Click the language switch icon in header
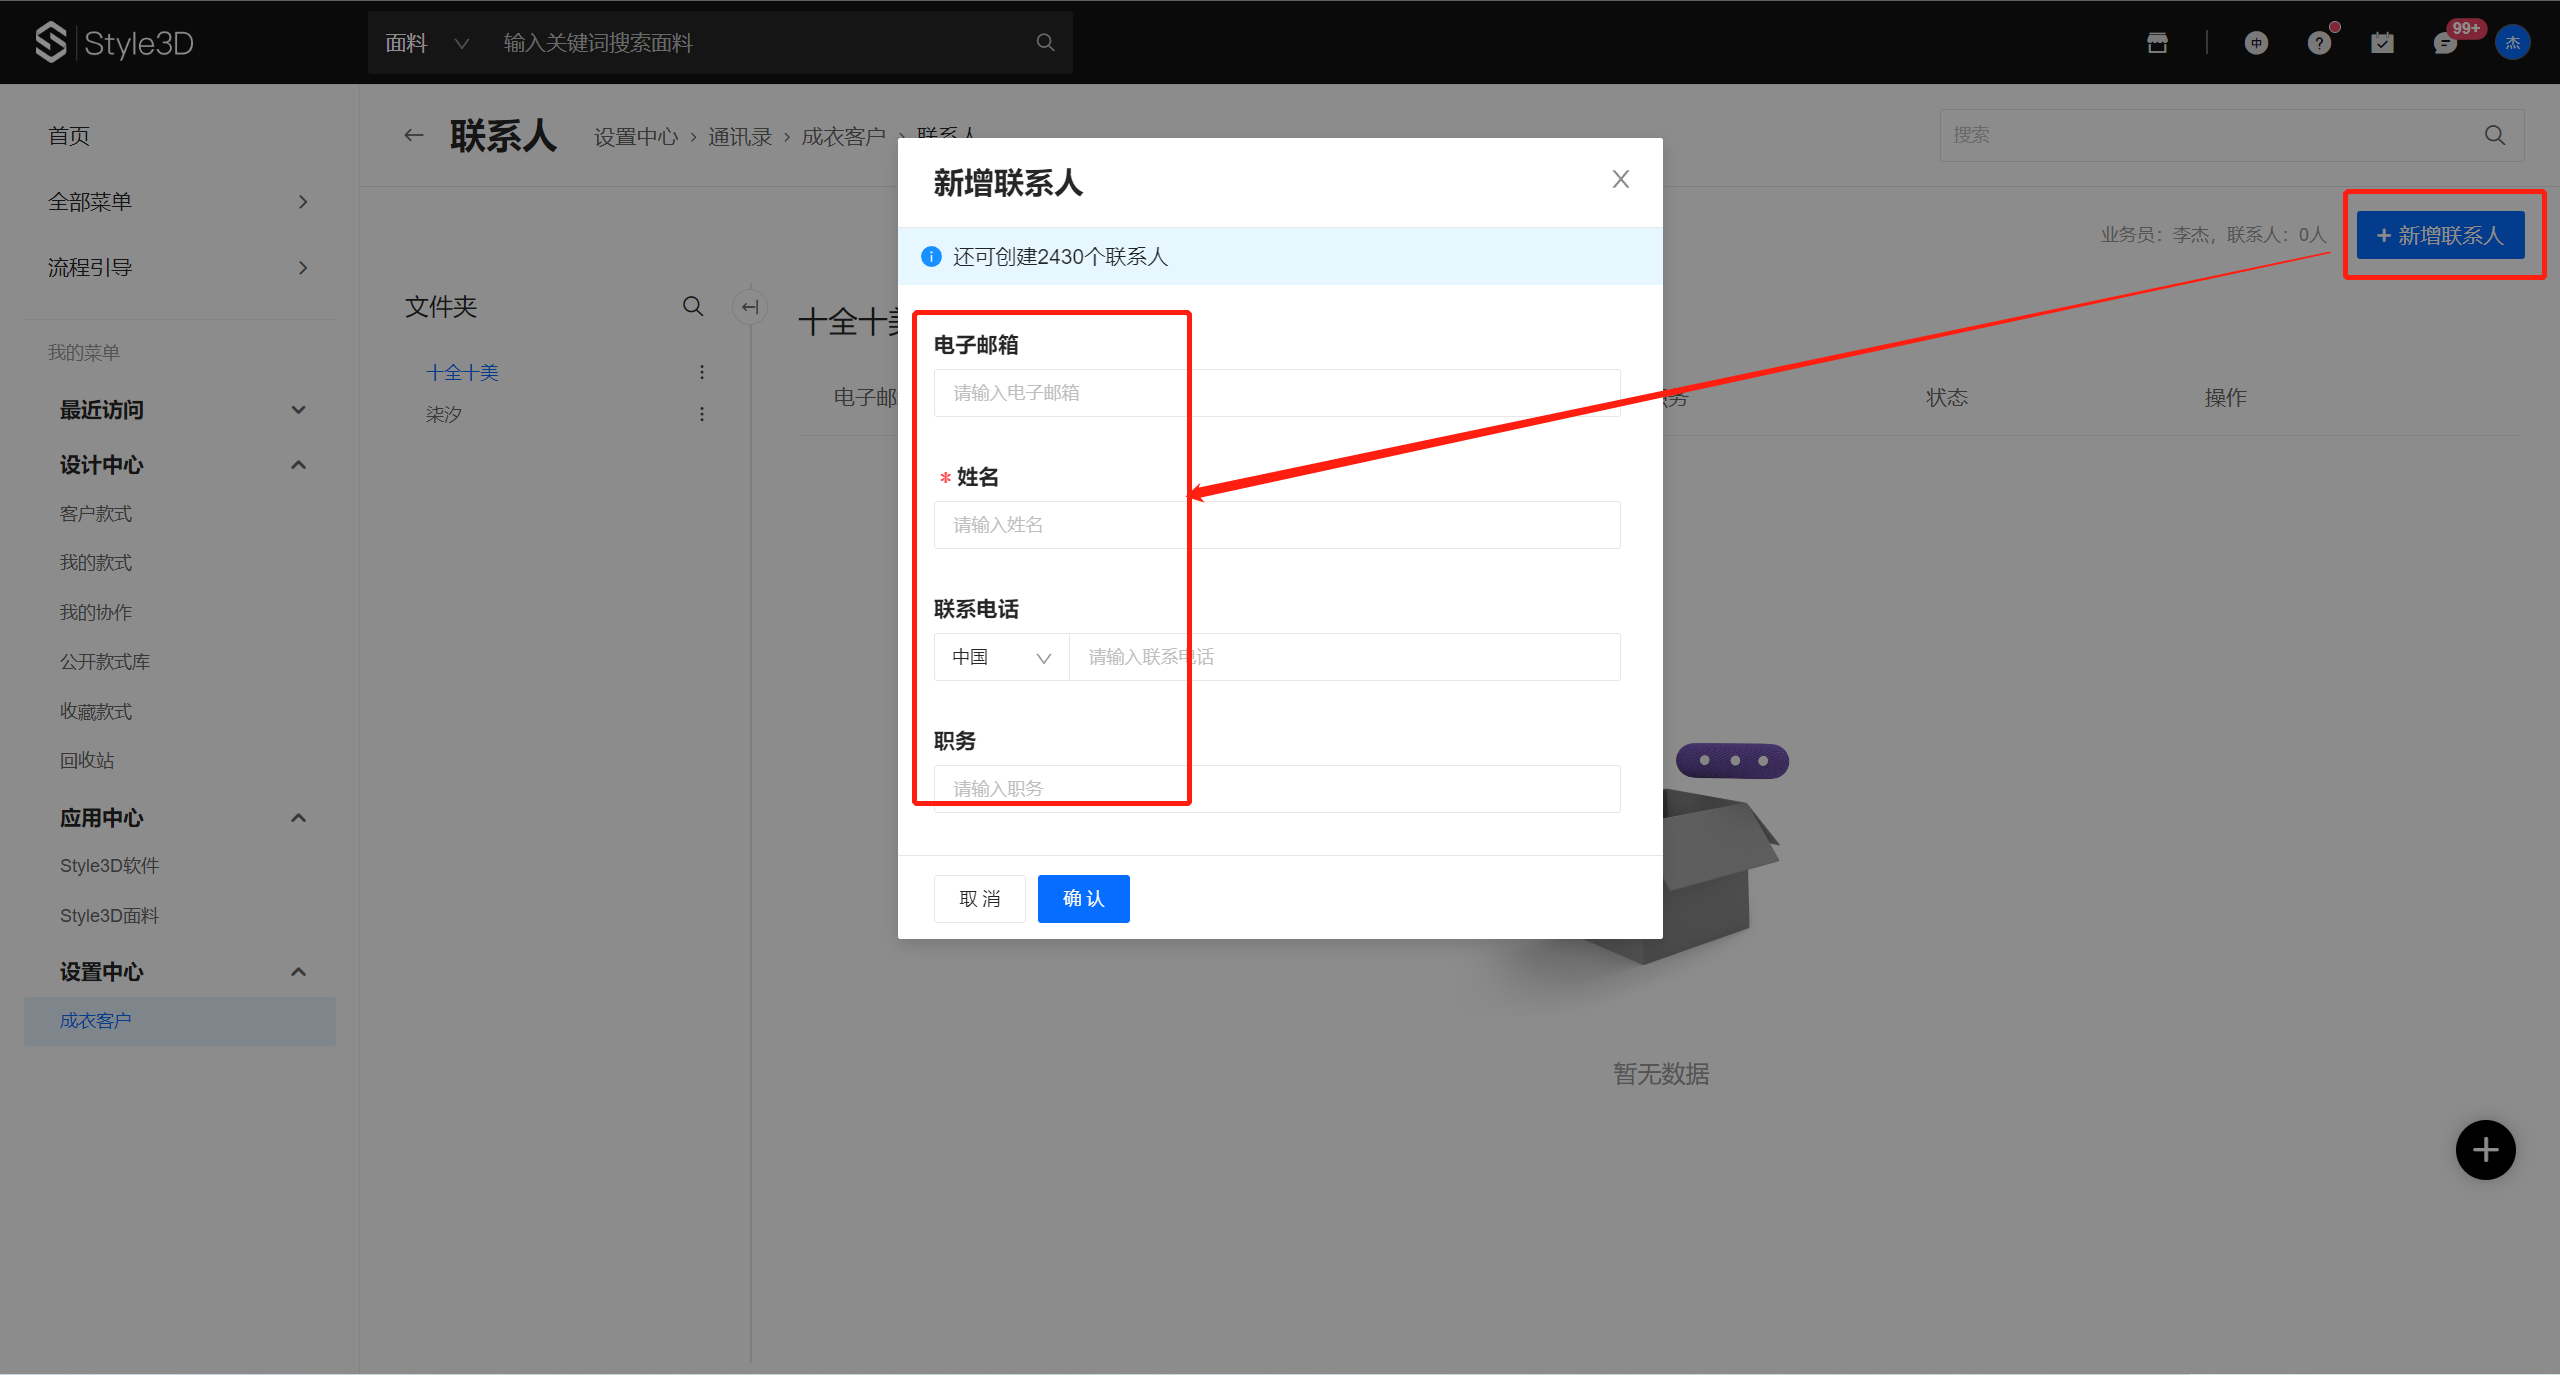This screenshot has height=1375, width=2560. coord(2256,43)
